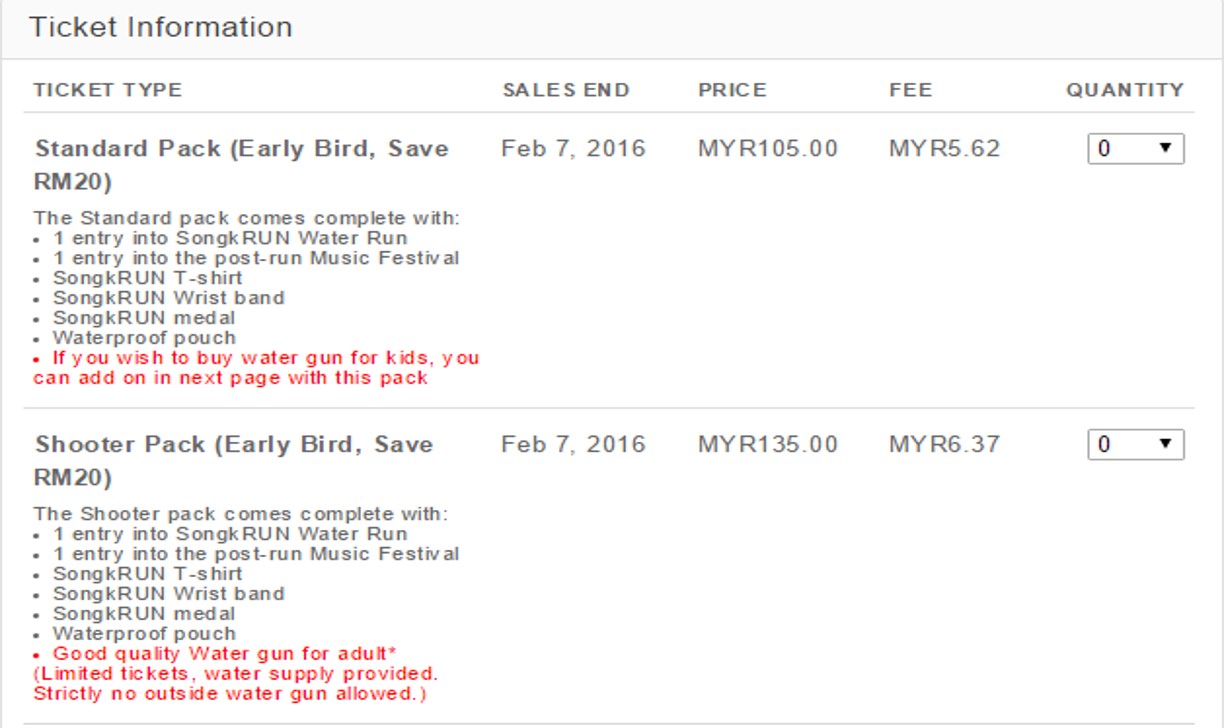
Task: Click the MYR105.00 price
Action: [767, 149]
